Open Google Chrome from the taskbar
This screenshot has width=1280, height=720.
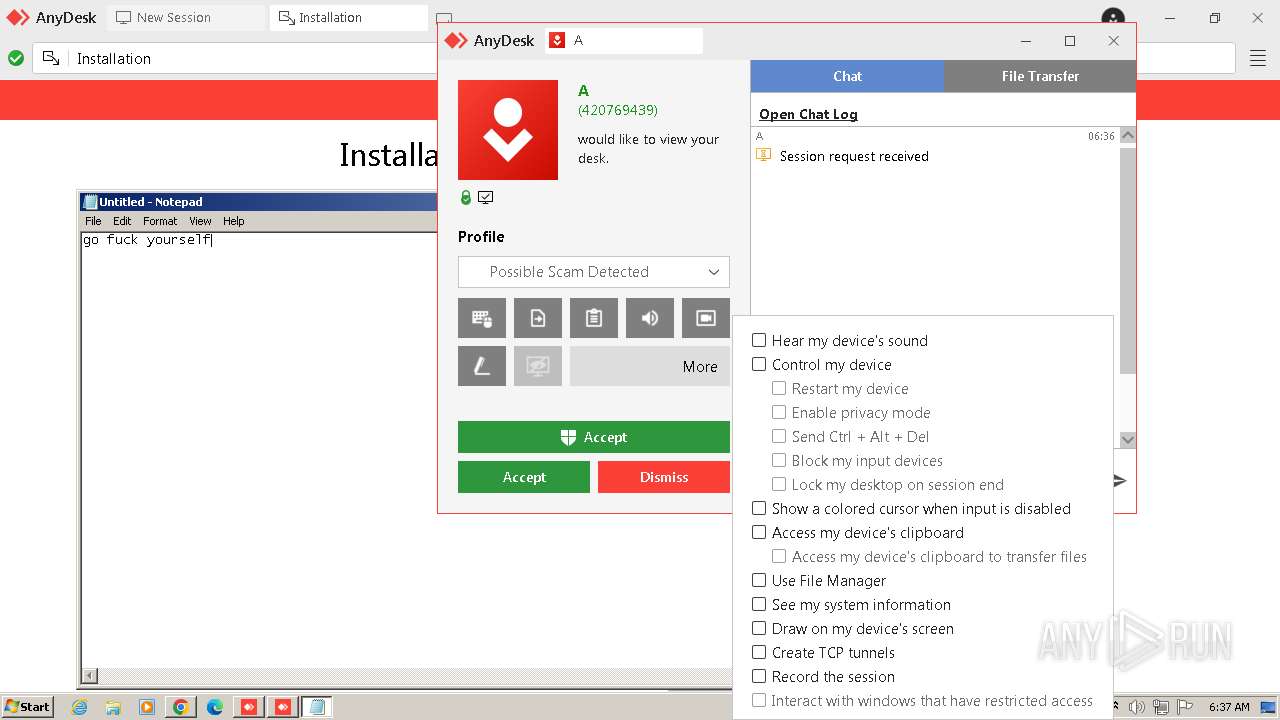pyautogui.click(x=180, y=707)
